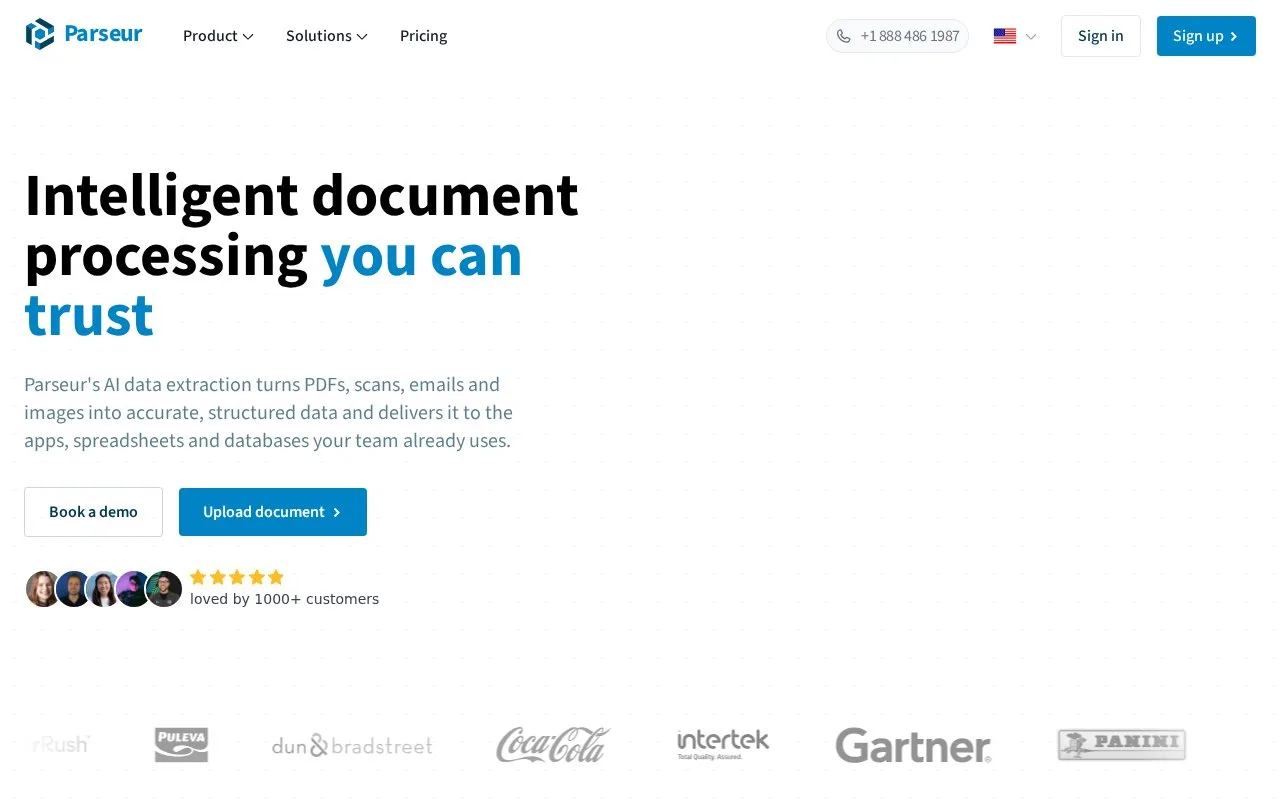Click the 'loved by 1000+ customers' text
Viewport: 1280px width, 800px height.
pos(284,599)
